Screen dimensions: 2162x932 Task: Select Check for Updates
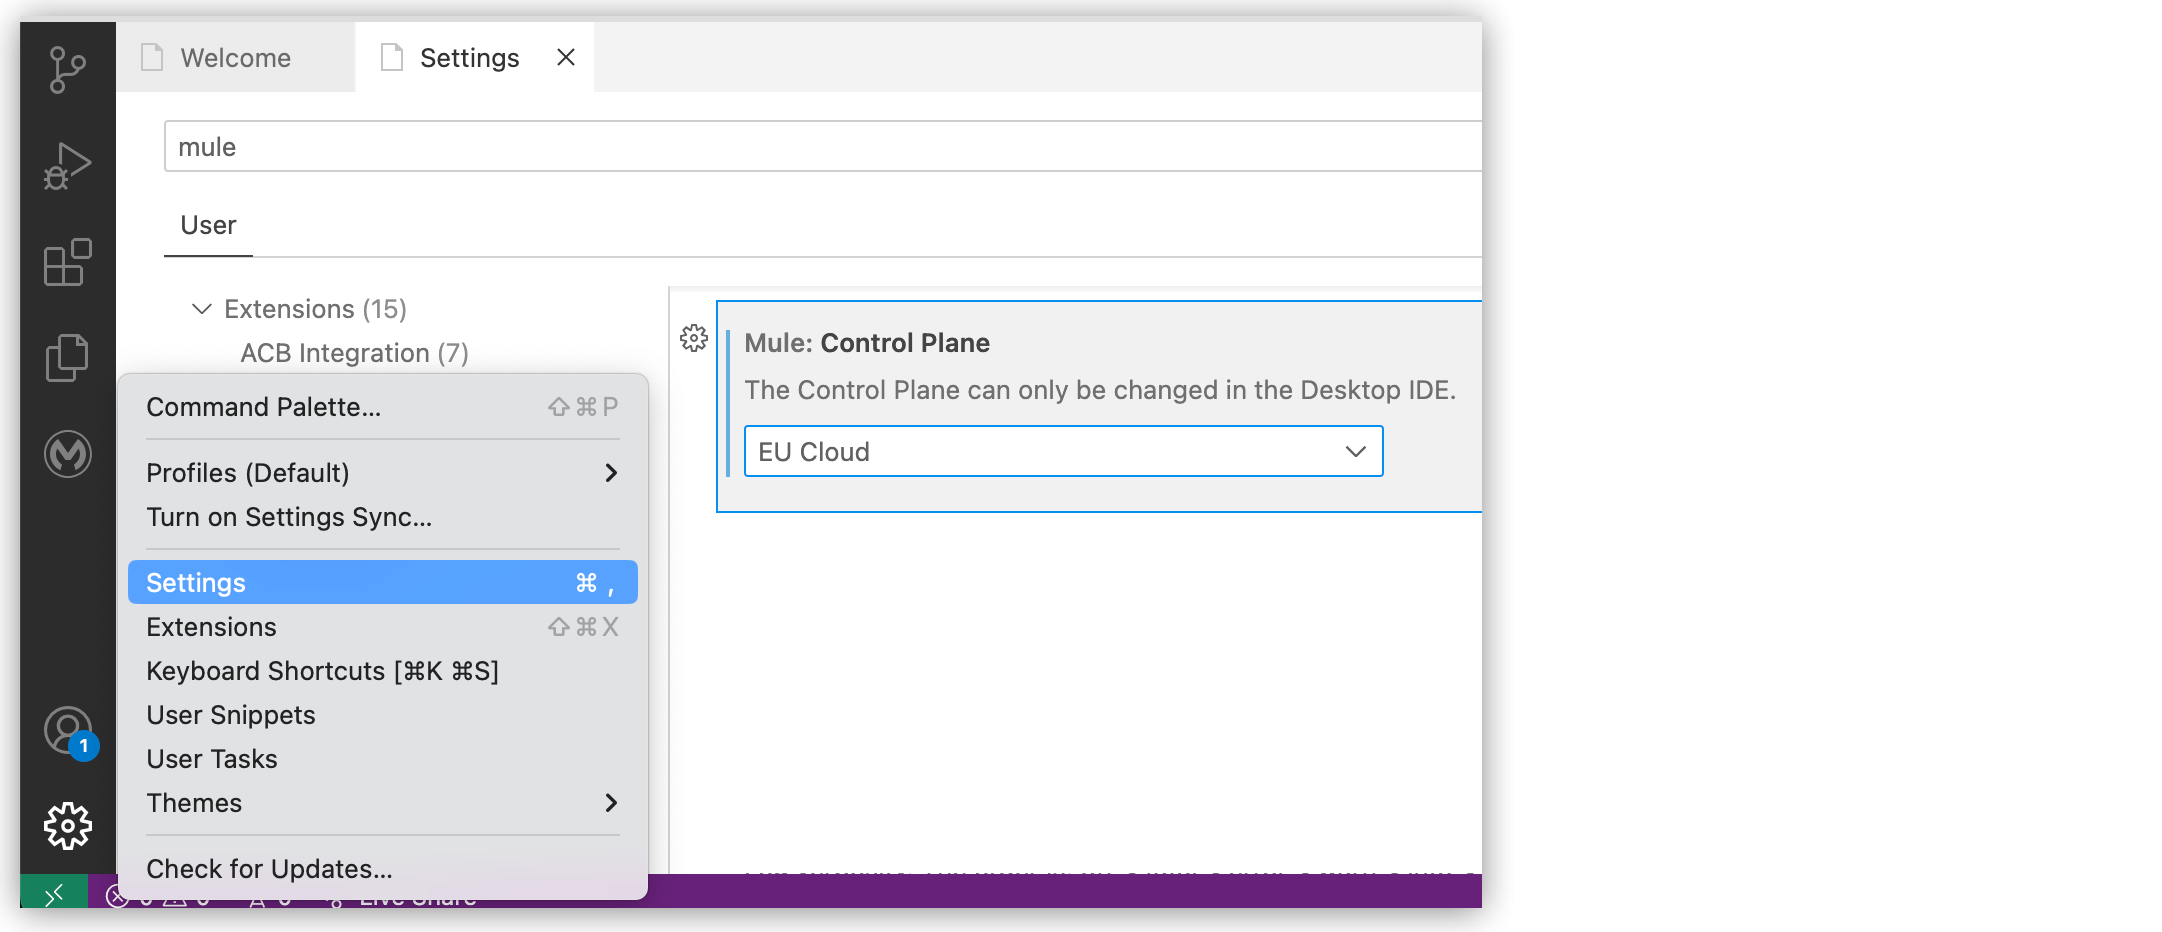[x=268, y=869]
